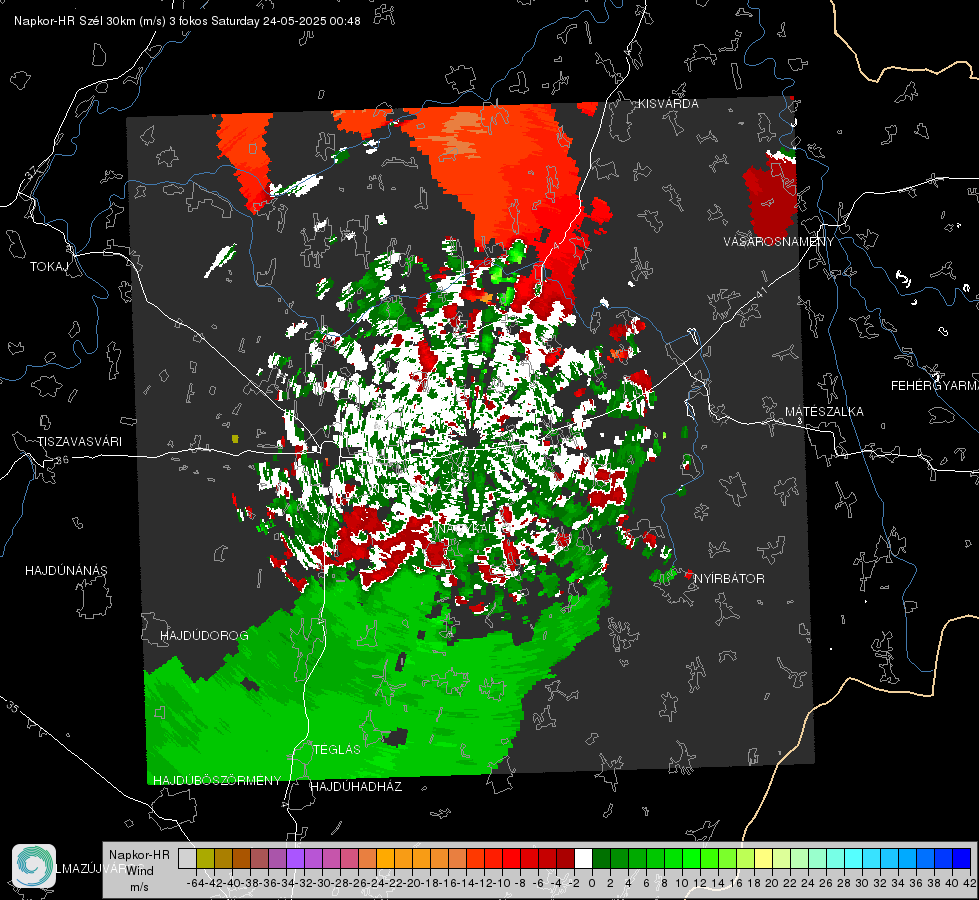The width and height of the screenshot is (979, 900).
Task: Click the HAJDÚNÁNÁS city label
Action: (66, 571)
